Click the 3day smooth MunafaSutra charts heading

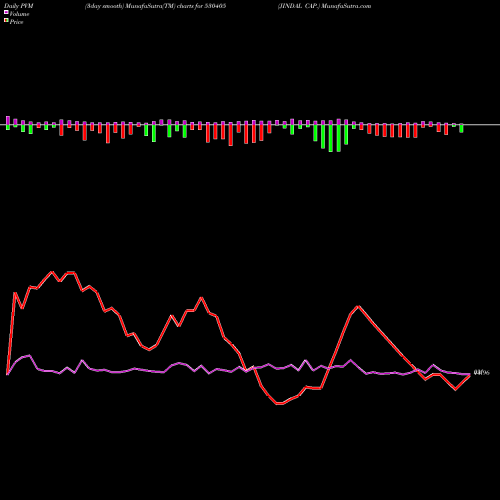tap(156, 6)
